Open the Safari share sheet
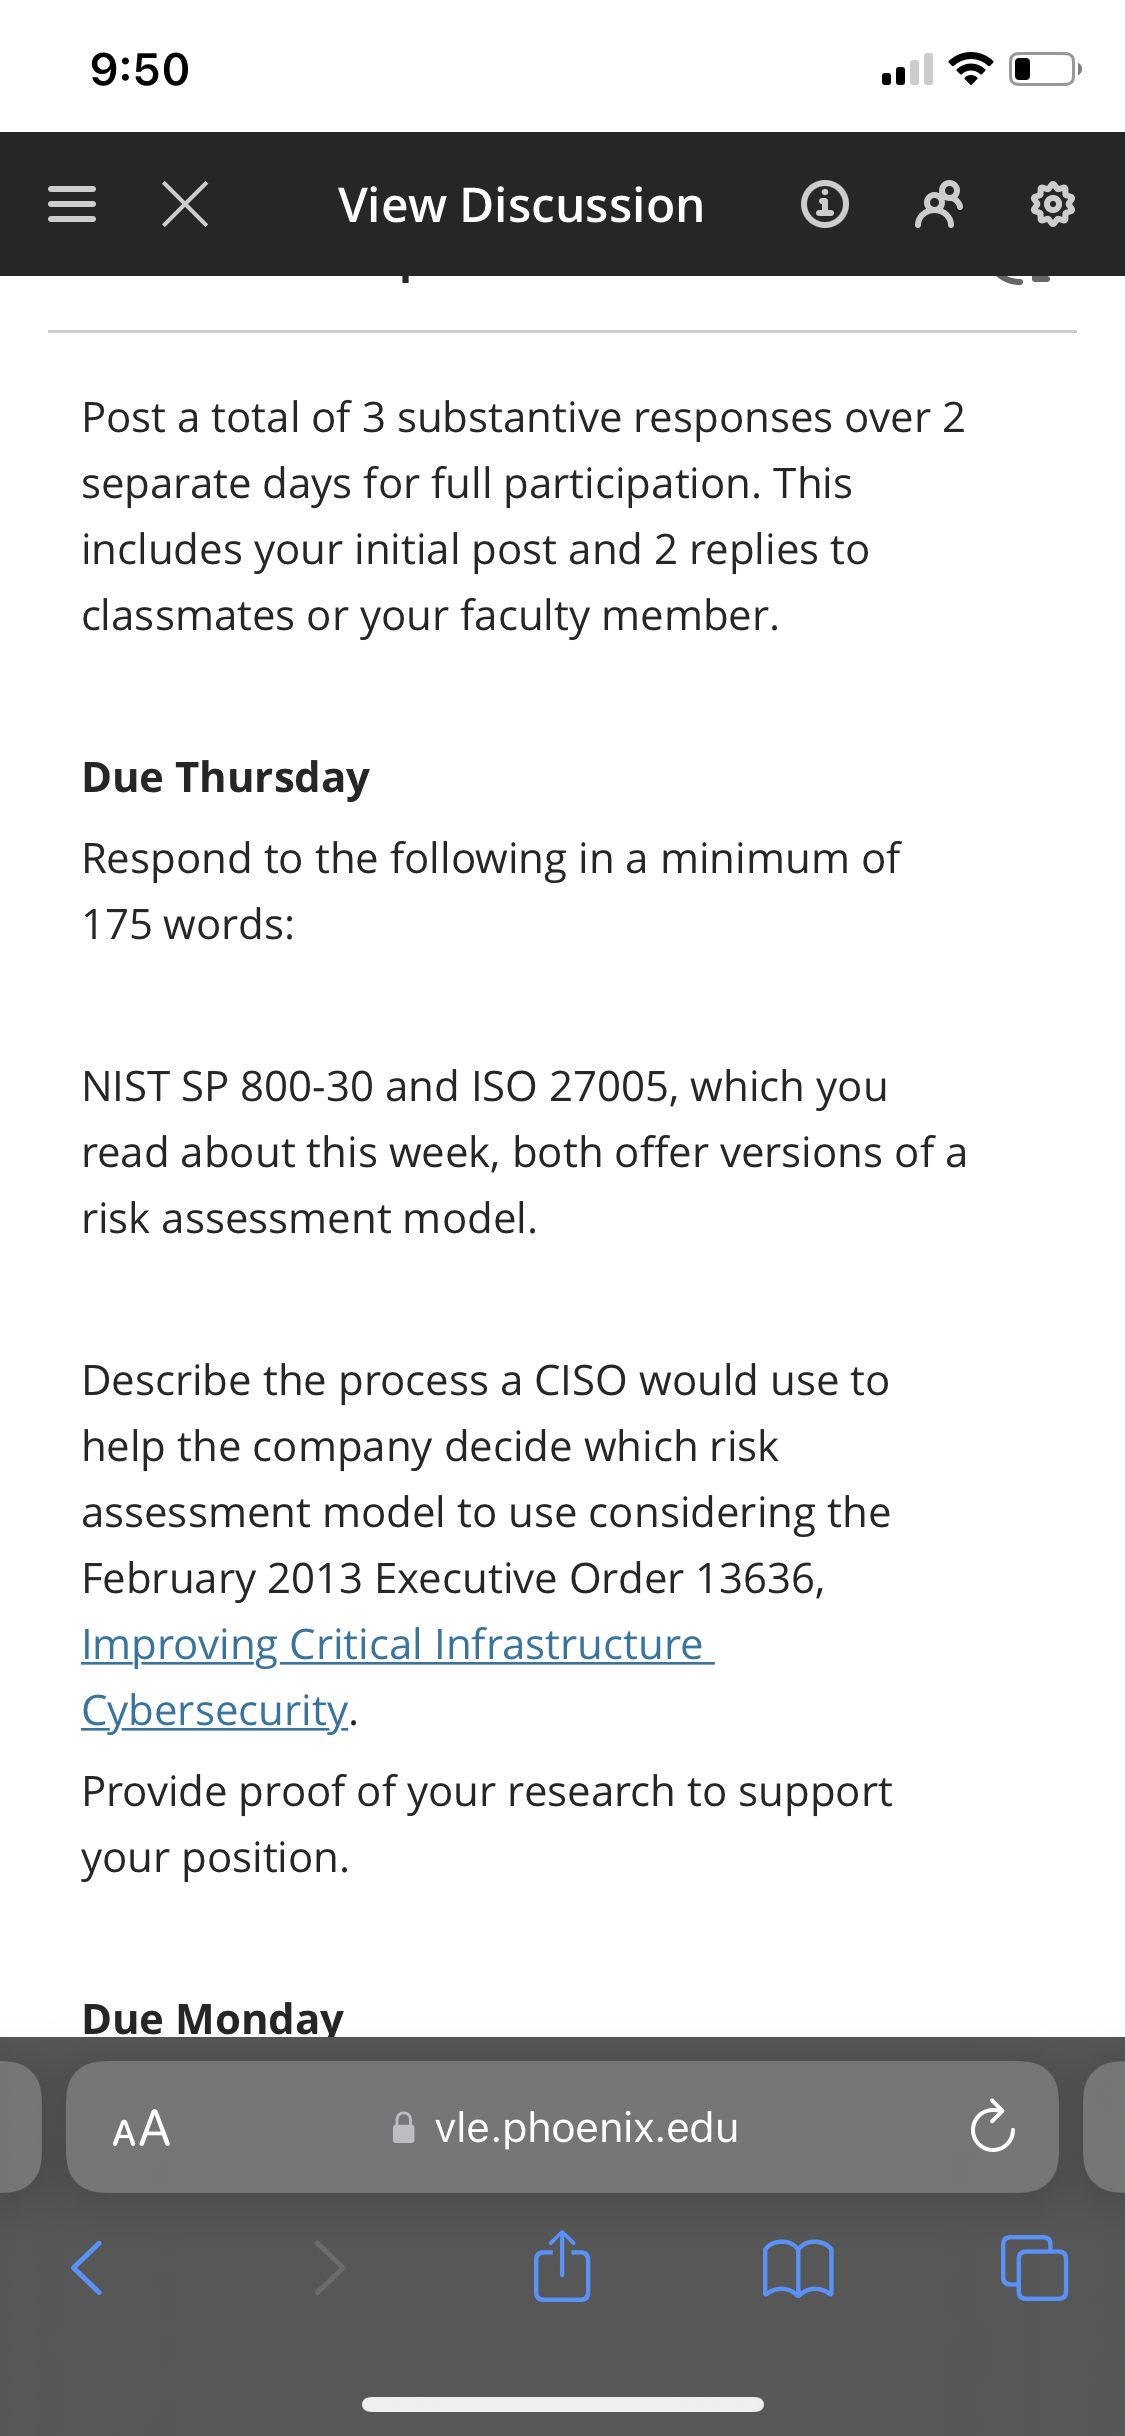Screen dimensions: 1125x2436 pos(562,2266)
